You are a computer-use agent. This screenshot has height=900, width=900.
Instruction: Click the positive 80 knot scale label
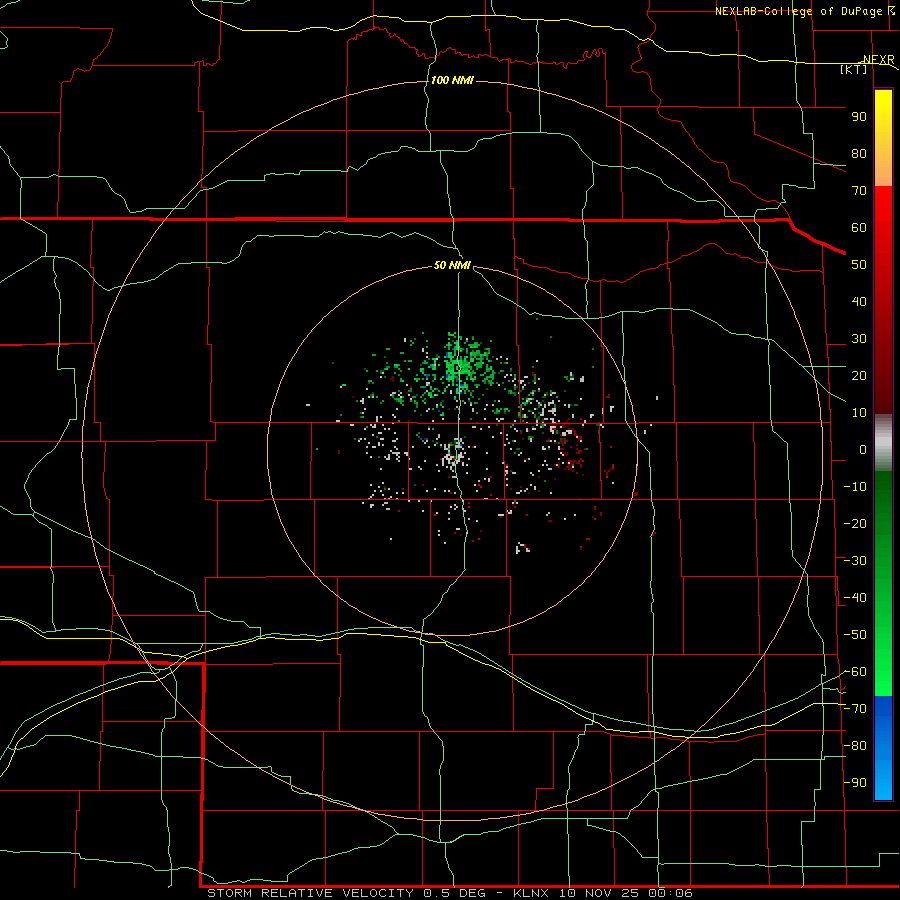(x=859, y=154)
